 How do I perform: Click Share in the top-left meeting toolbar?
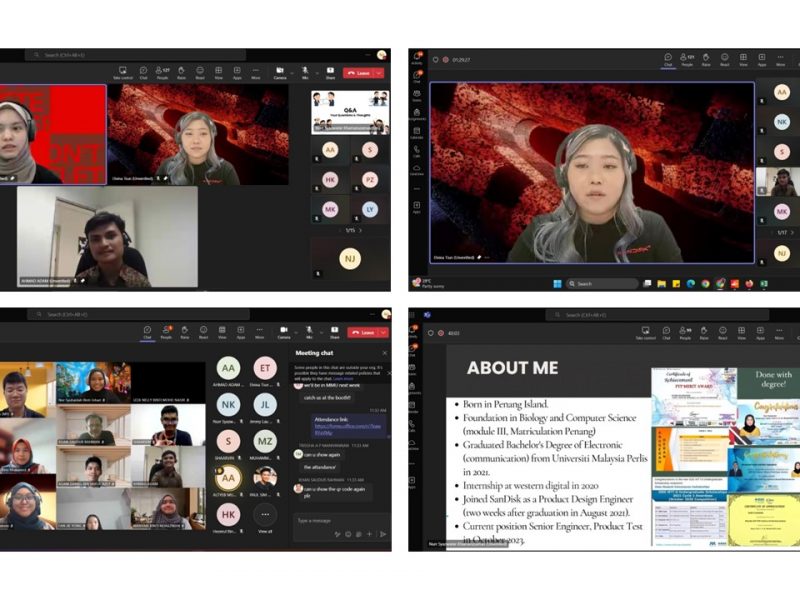coord(331,72)
